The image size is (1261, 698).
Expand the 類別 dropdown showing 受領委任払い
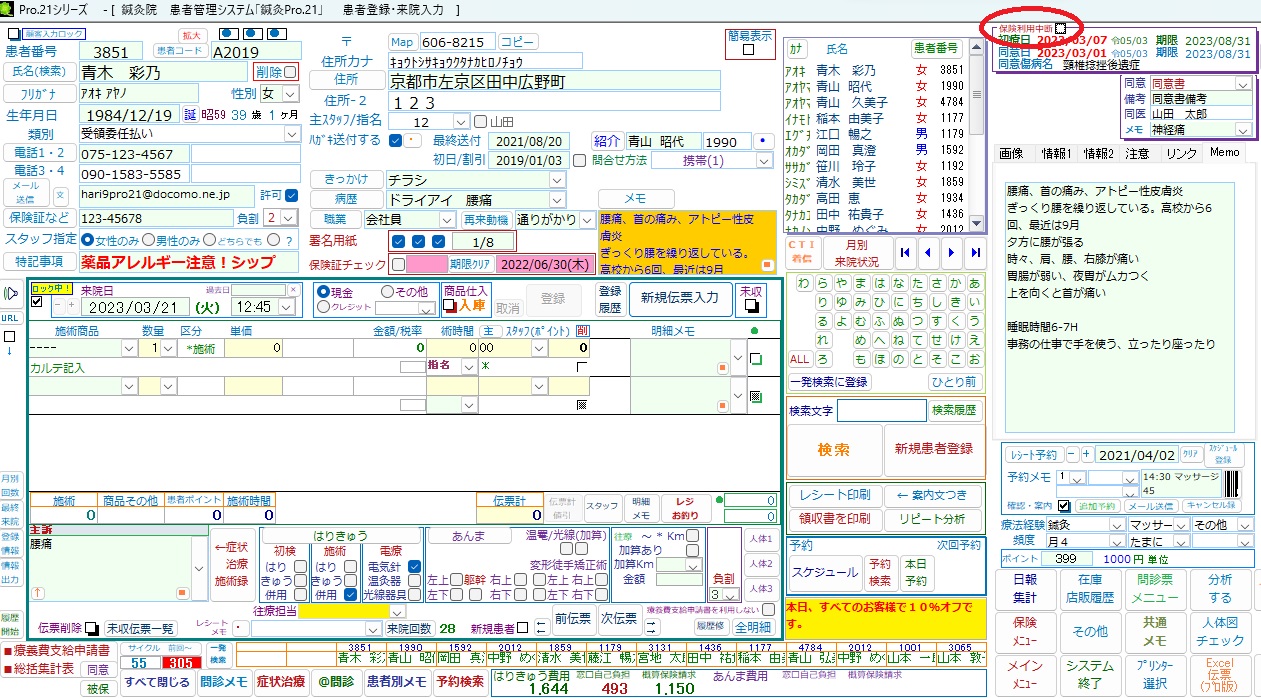coord(292,133)
